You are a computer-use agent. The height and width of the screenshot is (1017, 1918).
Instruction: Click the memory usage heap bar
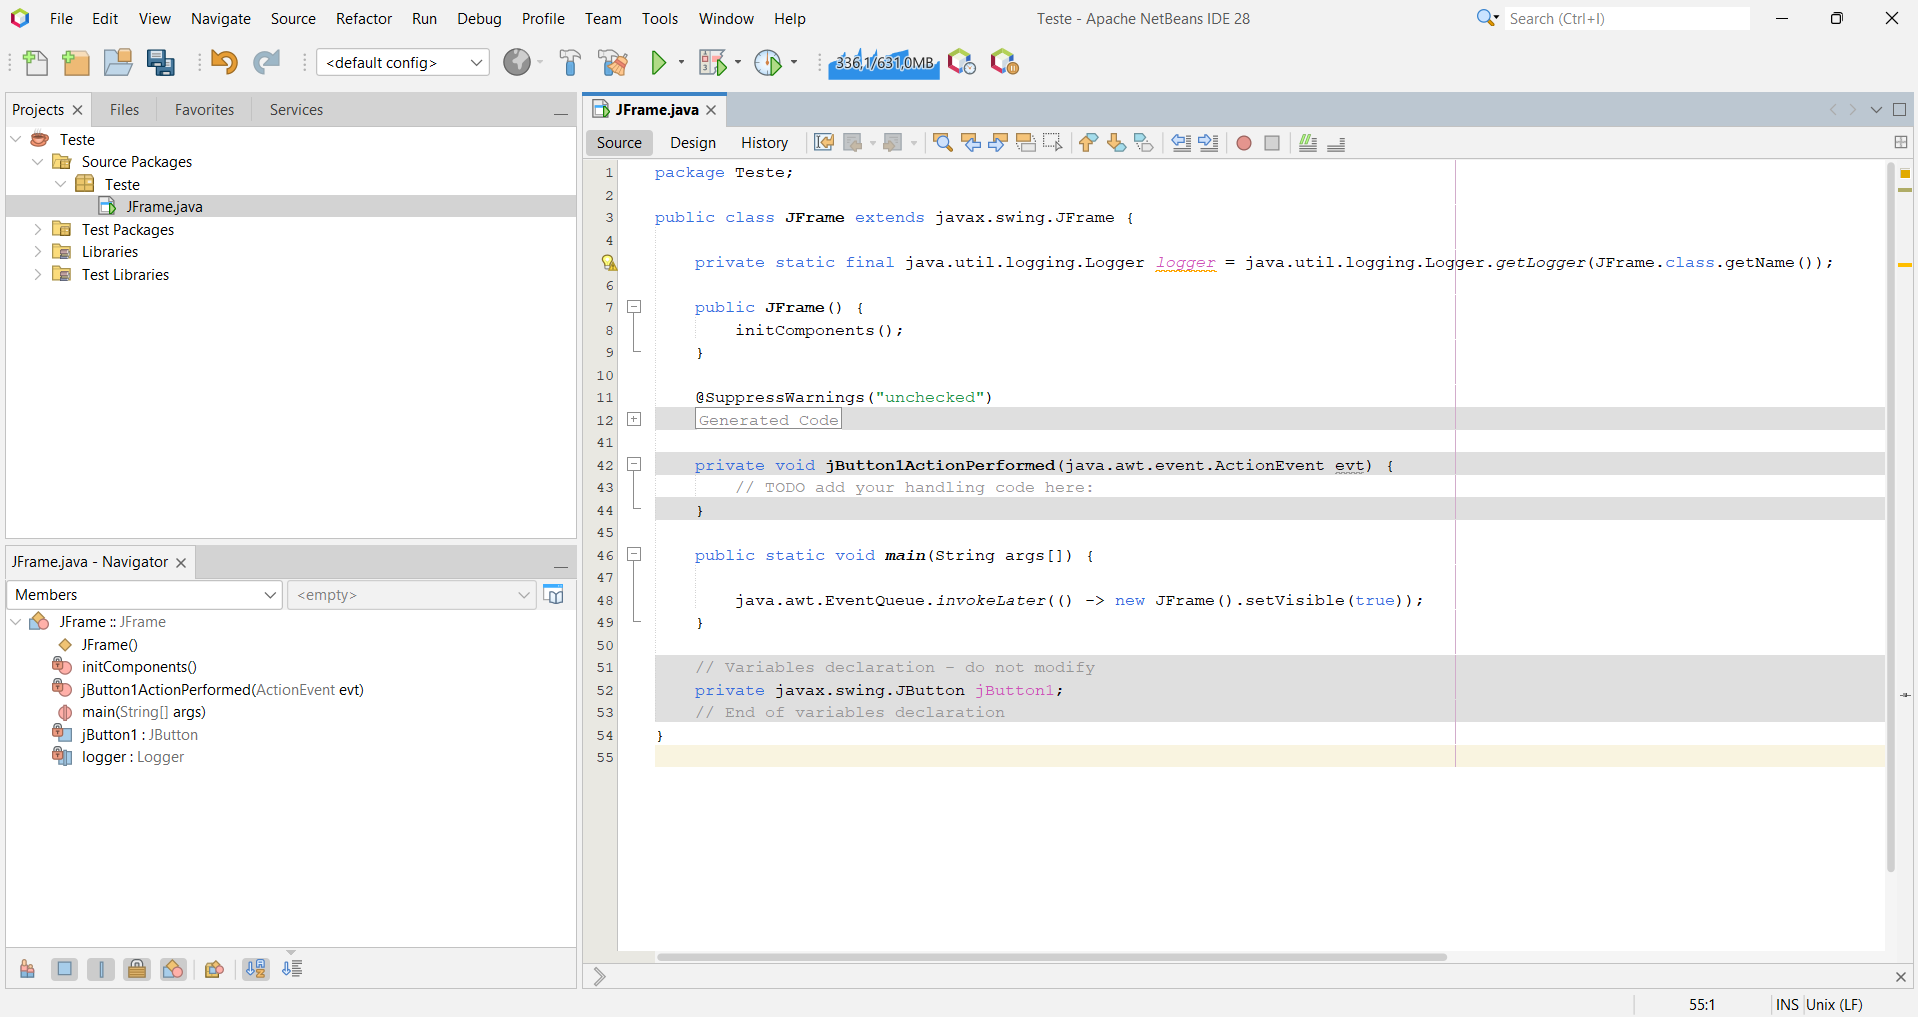(x=884, y=63)
